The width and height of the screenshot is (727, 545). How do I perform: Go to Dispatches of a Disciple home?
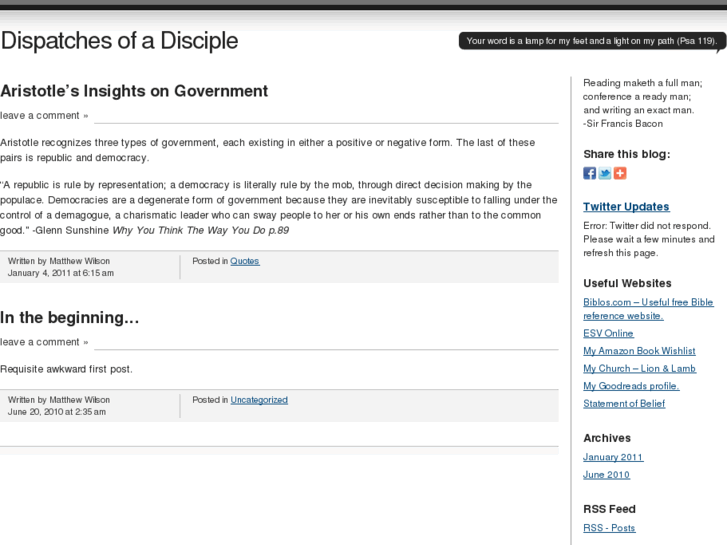[119, 41]
